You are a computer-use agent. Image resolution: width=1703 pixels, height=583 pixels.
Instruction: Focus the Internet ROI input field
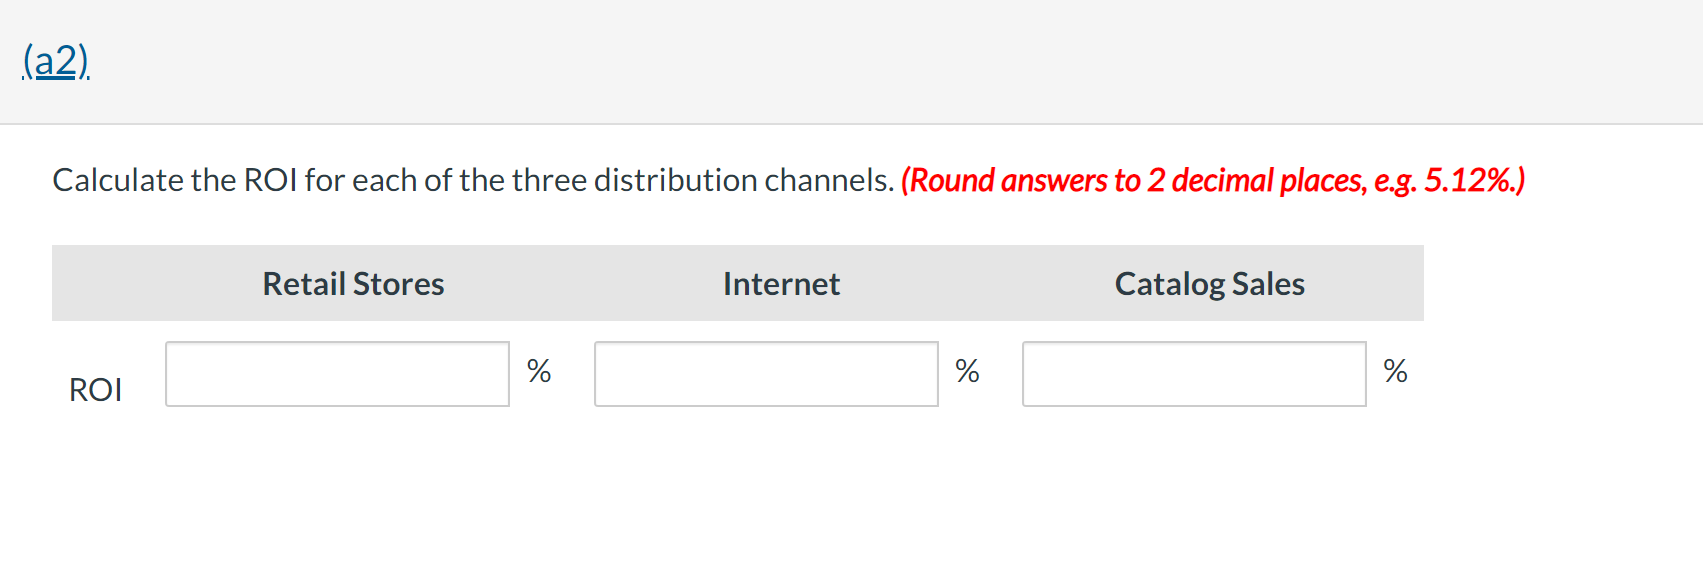click(766, 374)
